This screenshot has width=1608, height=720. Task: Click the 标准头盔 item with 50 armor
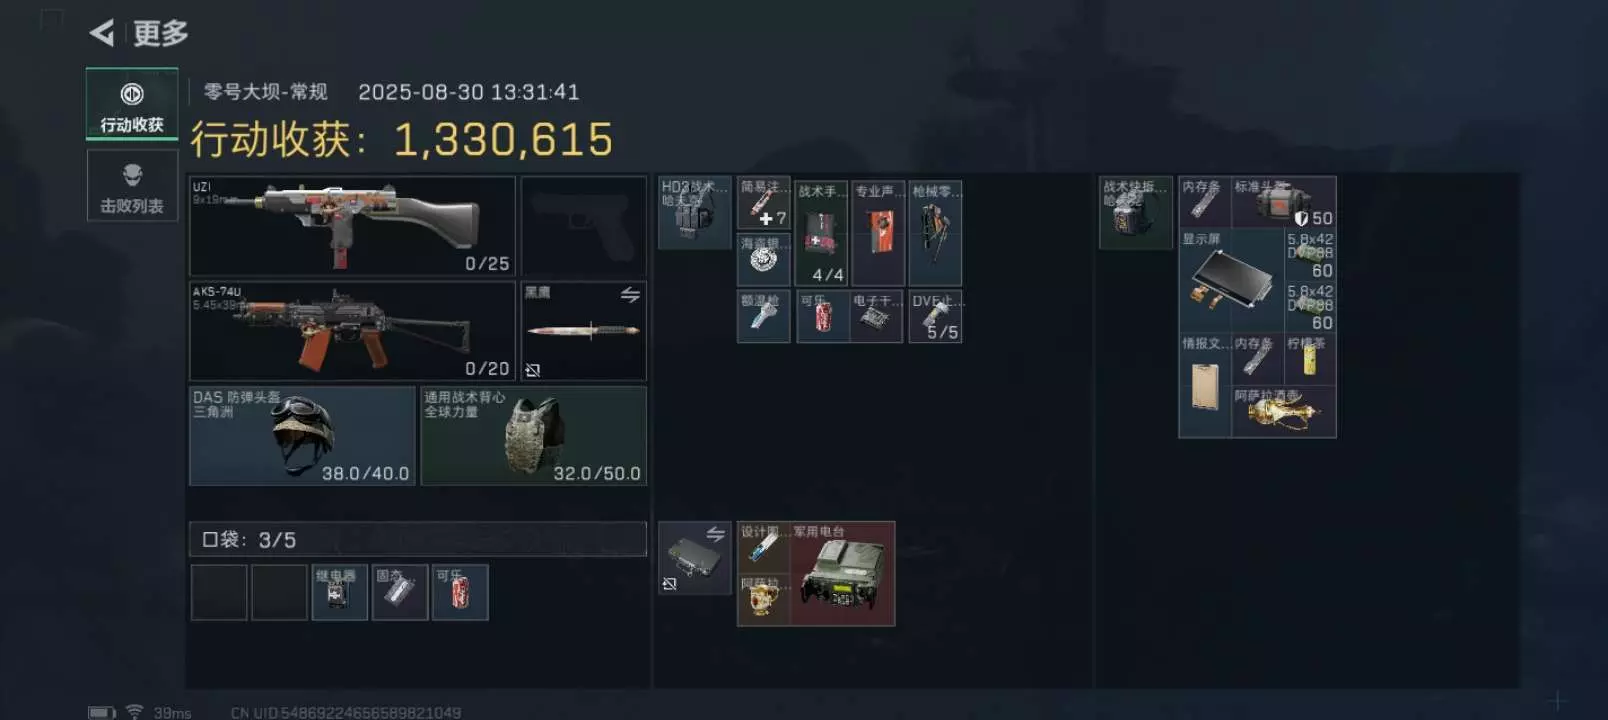(x=1283, y=203)
